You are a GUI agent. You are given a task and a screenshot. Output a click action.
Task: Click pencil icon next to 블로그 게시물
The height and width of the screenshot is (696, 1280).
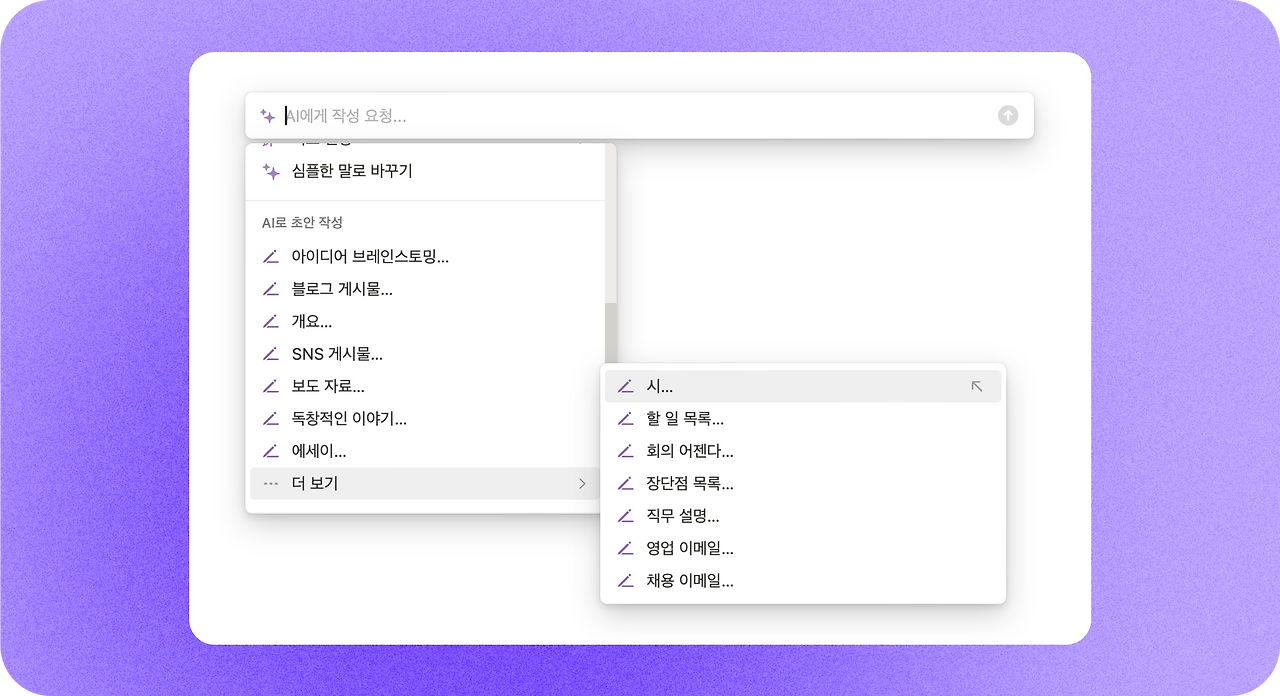tap(270, 289)
